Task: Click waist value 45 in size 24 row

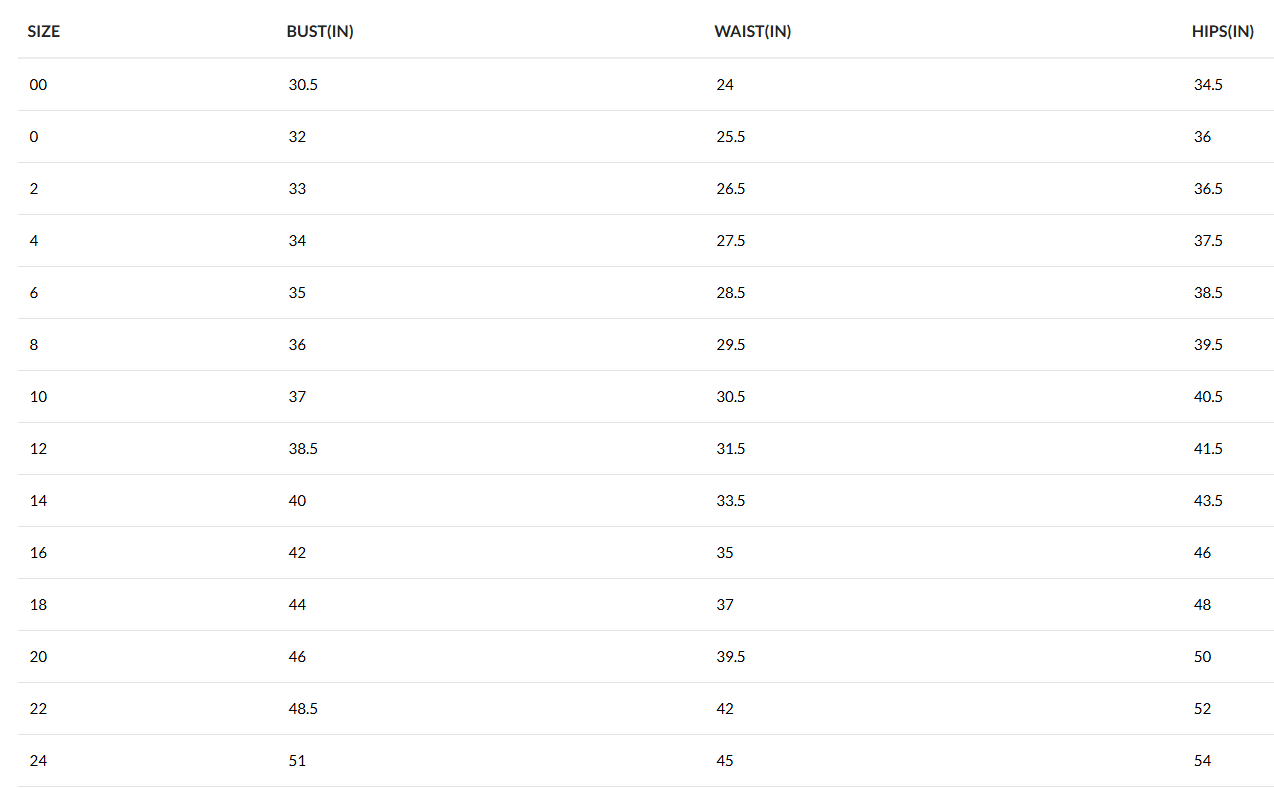Action: pyautogui.click(x=725, y=761)
